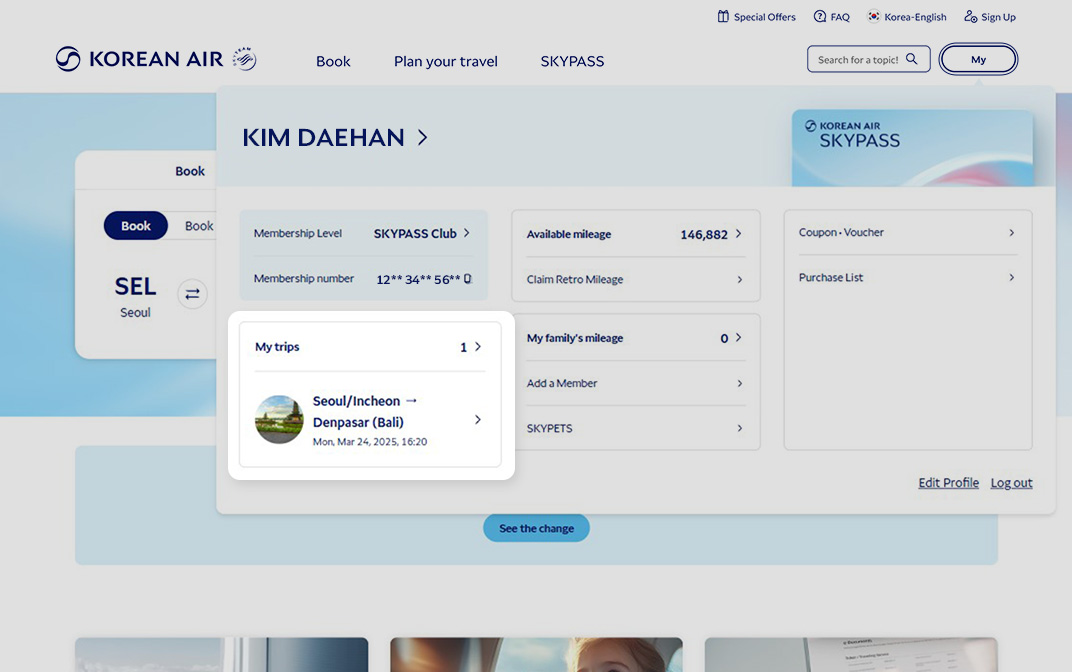The width and height of the screenshot is (1072, 672).
Task: Open My family's mileage arrow
Action: tap(738, 338)
